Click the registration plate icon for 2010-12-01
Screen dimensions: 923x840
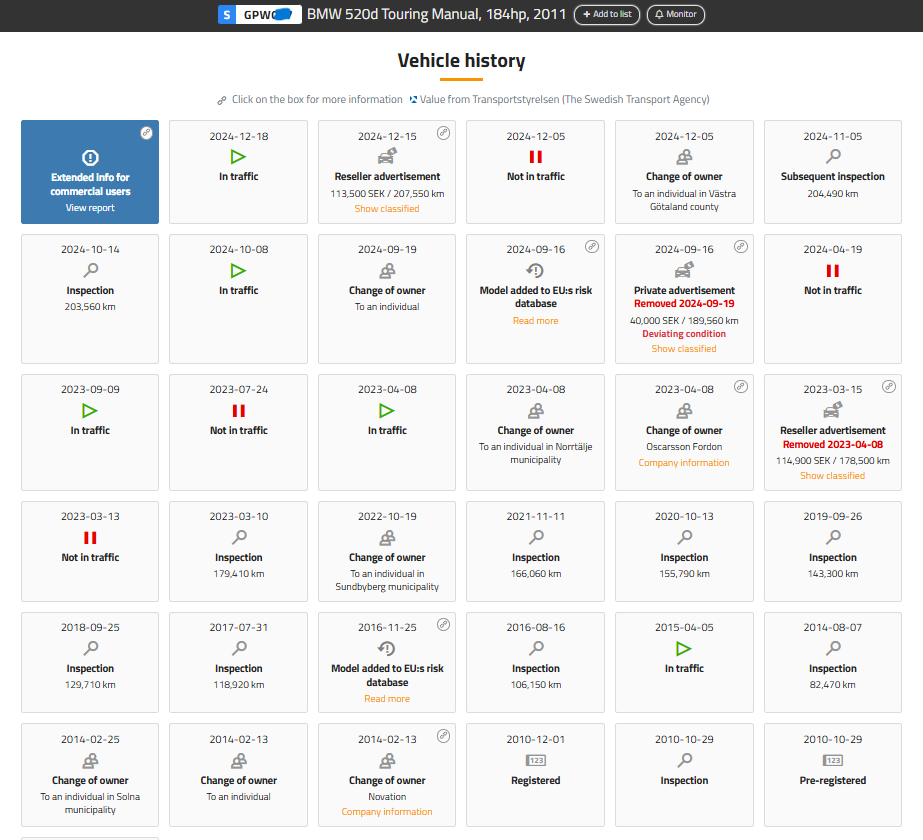pyautogui.click(x=536, y=761)
